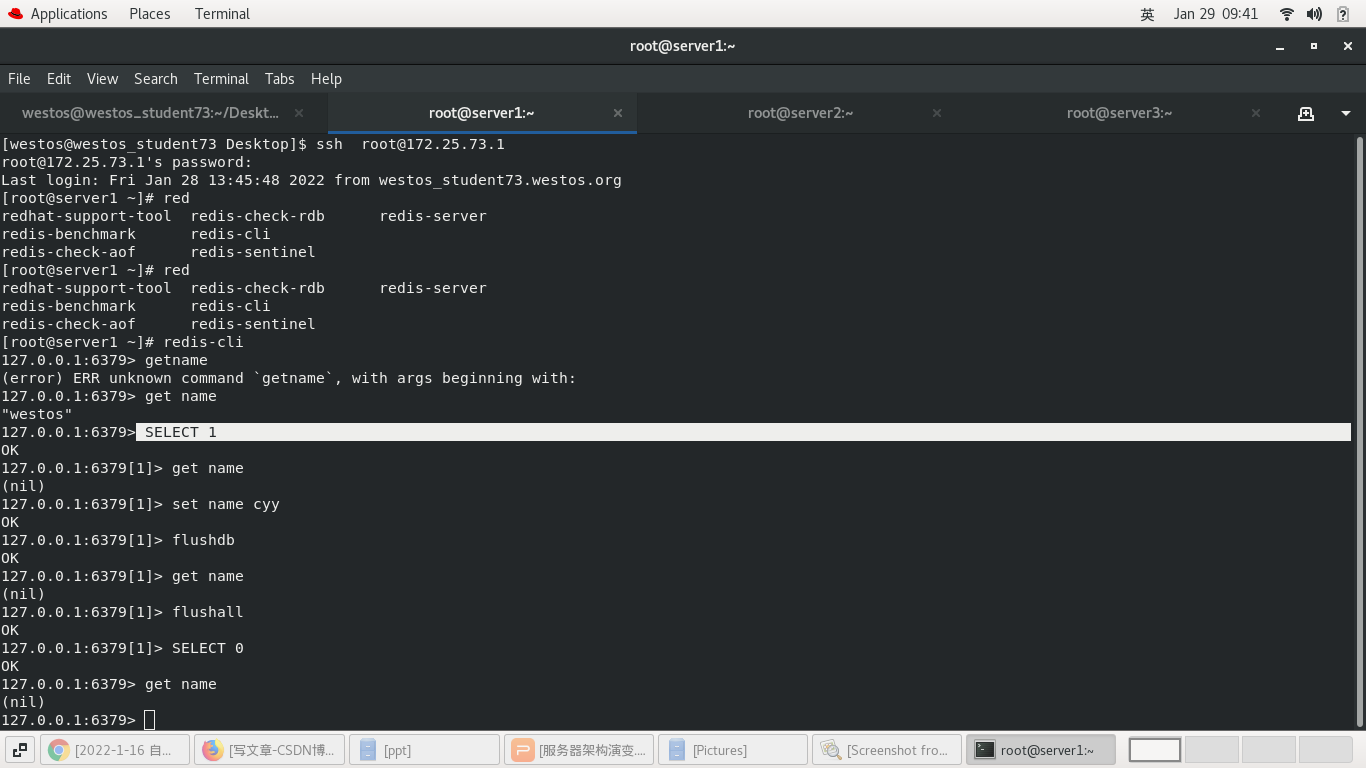Click the new tab icon button

1306,113
